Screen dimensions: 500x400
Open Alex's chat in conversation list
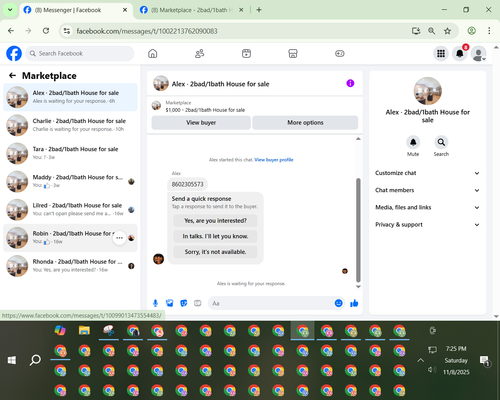(70, 97)
